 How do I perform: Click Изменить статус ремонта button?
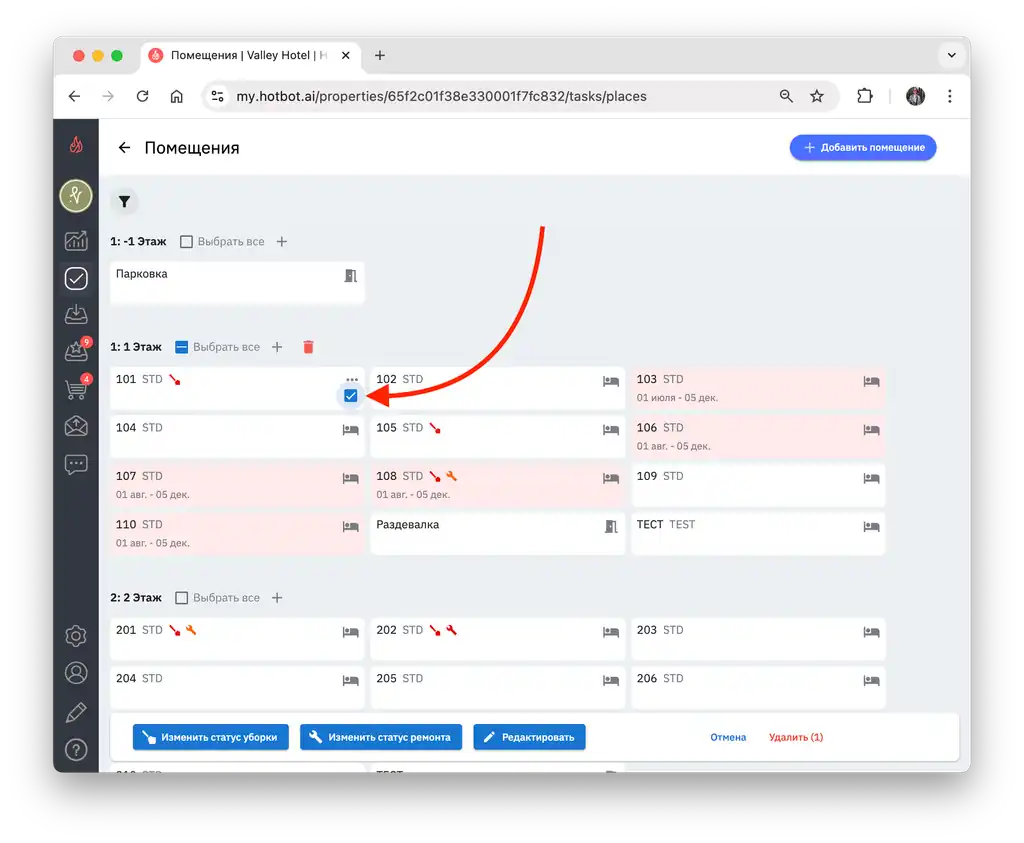coord(381,737)
